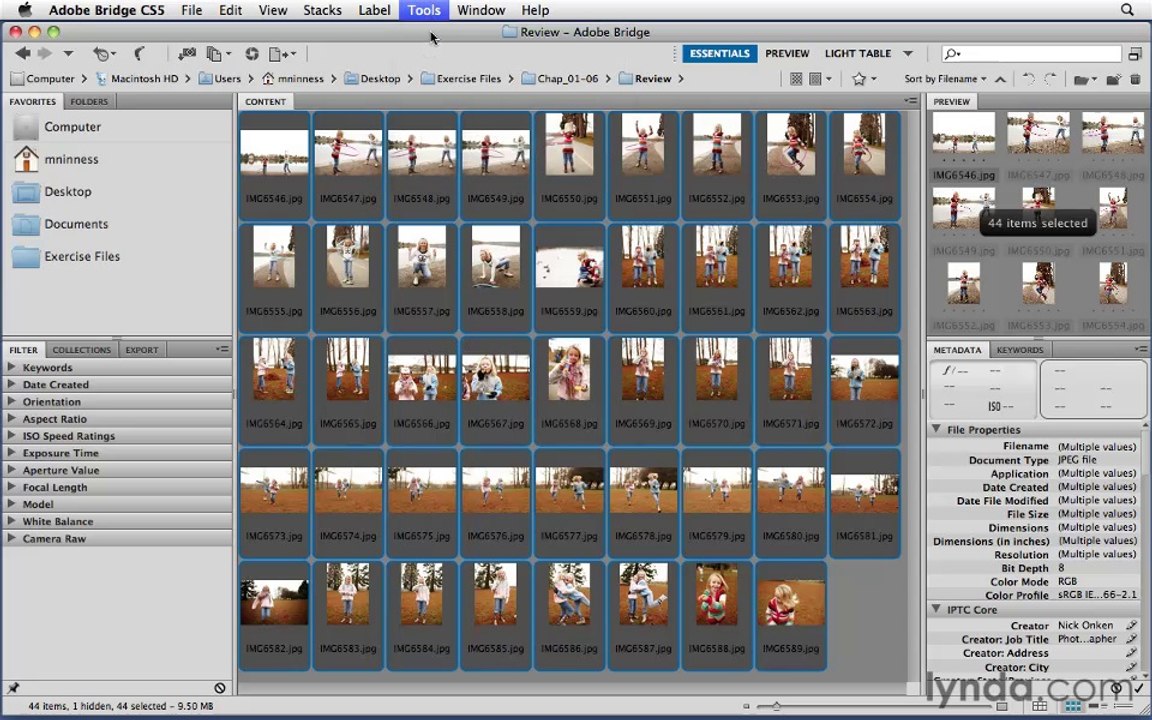Click larger thumbnail size icon
The image size is (1152, 720).
click(1003, 707)
